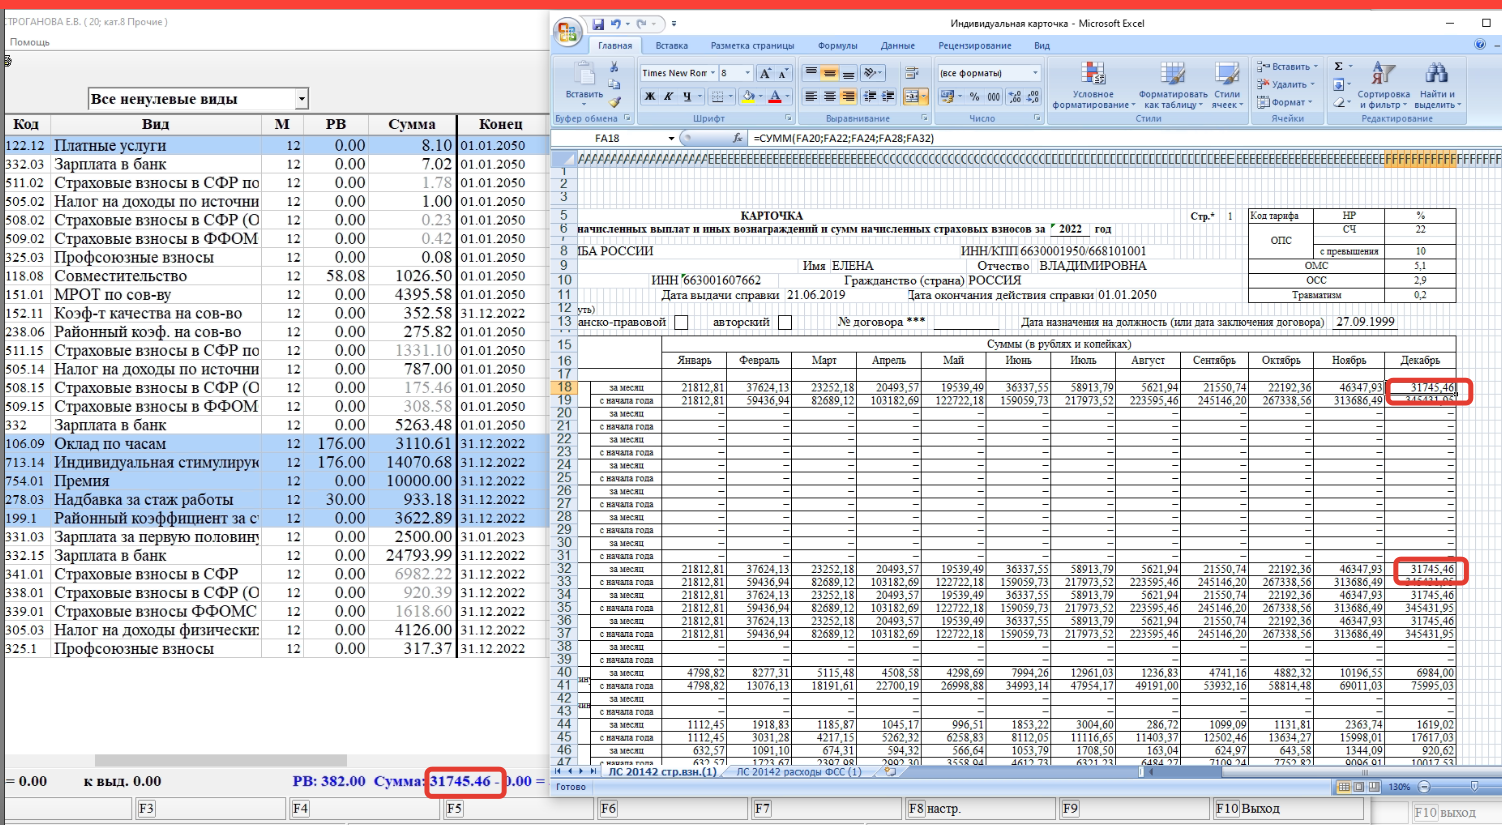The width and height of the screenshot is (1502, 825).
Task: Open Excel help question mark icon
Action: [1480, 45]
